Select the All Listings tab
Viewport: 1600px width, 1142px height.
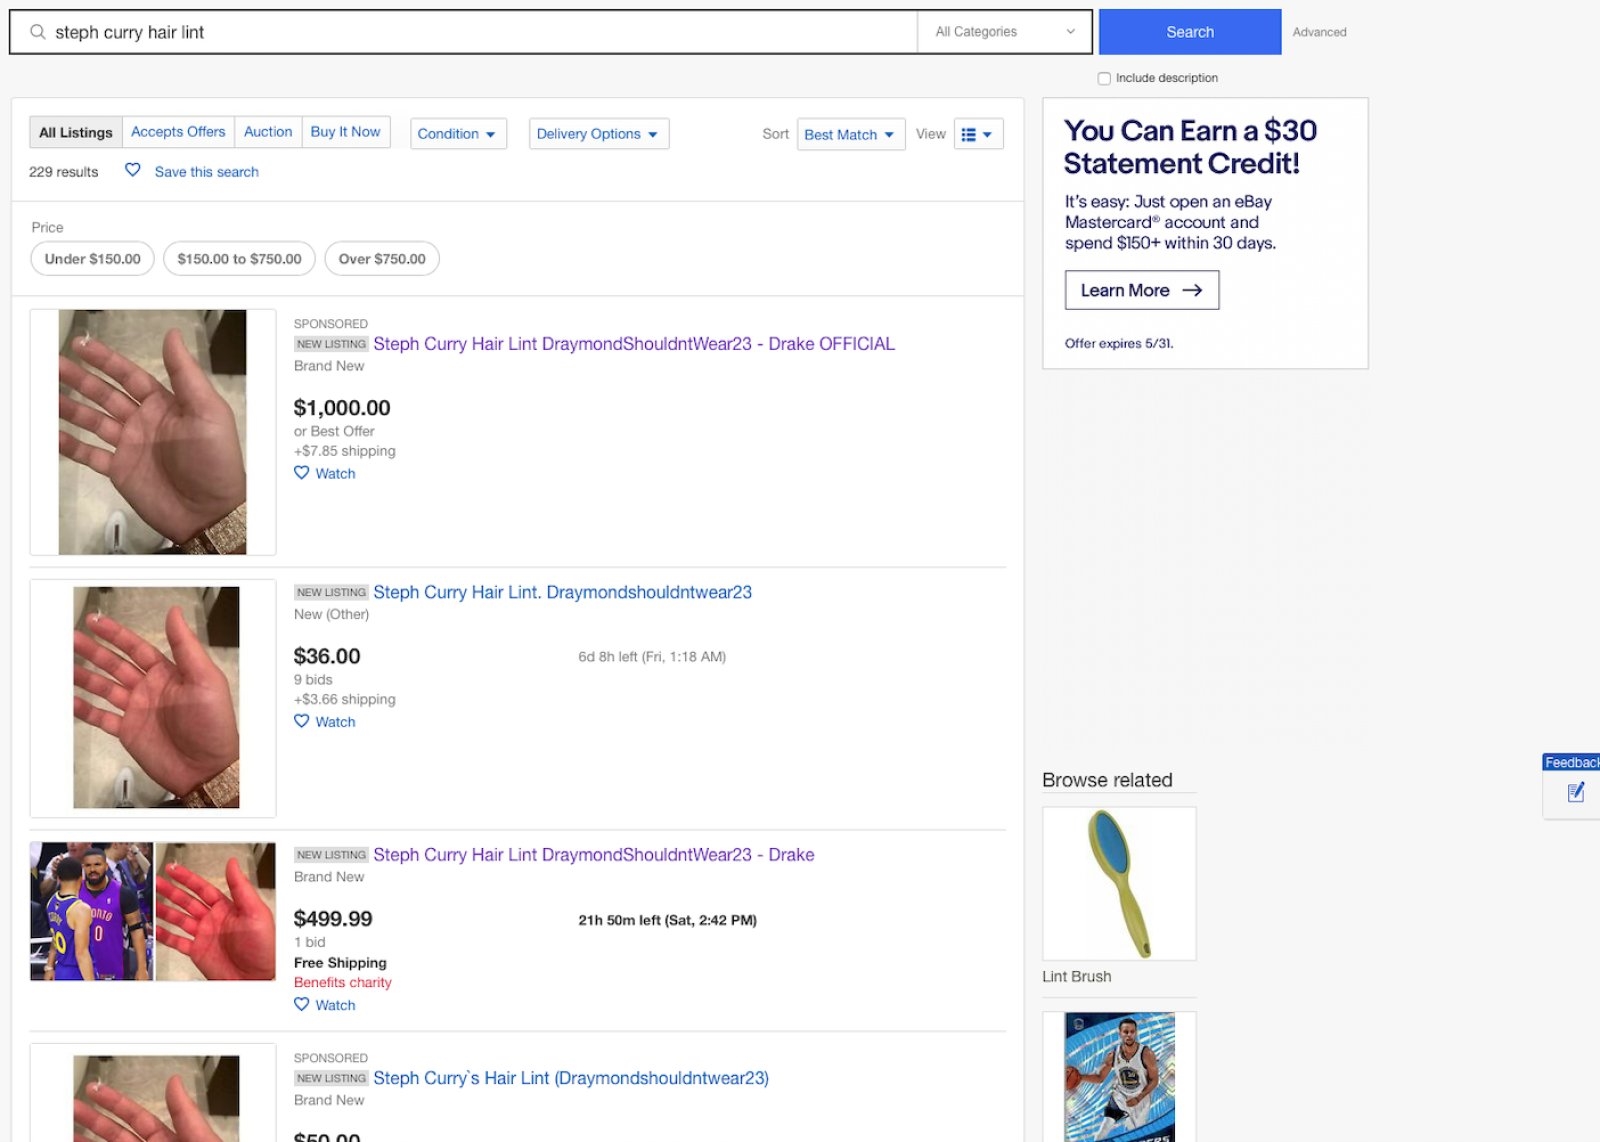tap(76, 132)
